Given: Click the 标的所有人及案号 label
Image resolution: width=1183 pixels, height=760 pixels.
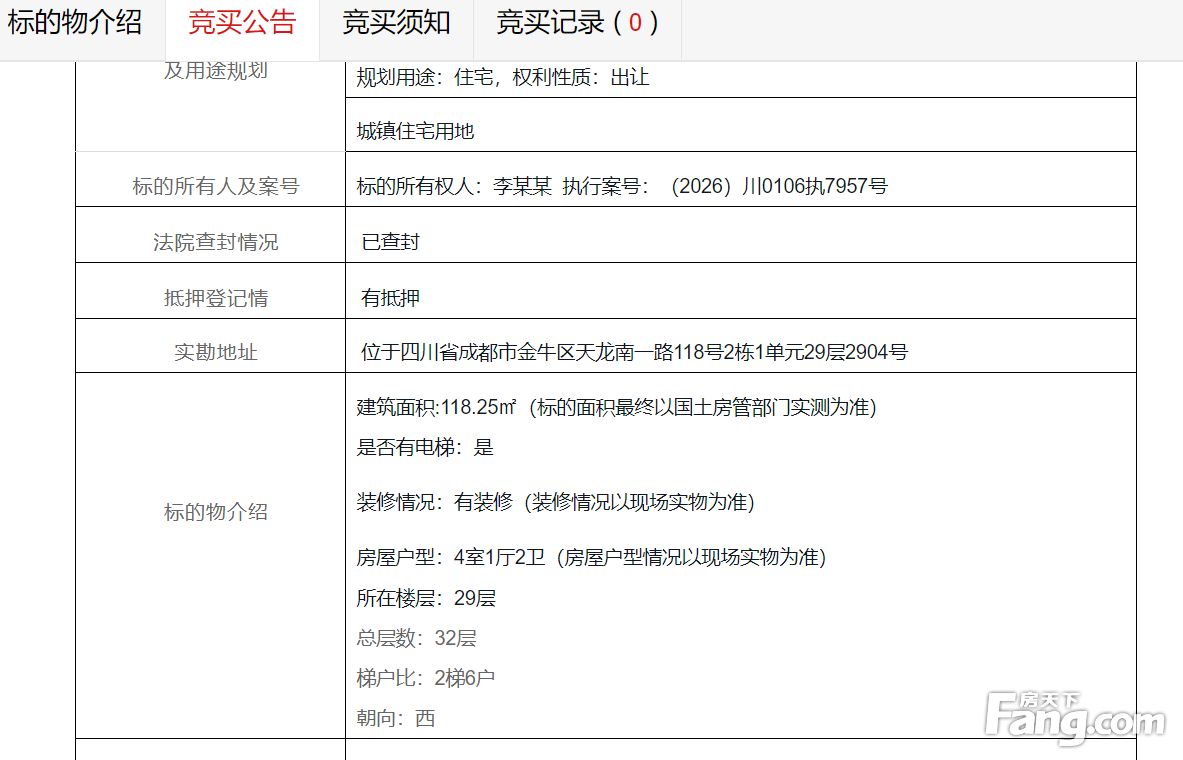Looking at the screenshot, I should 216,186.
